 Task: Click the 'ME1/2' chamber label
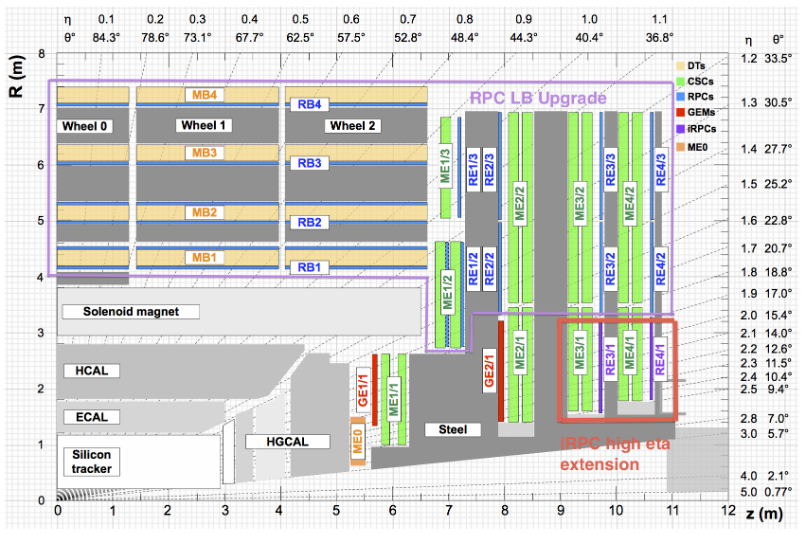click(x=448, y=292)
